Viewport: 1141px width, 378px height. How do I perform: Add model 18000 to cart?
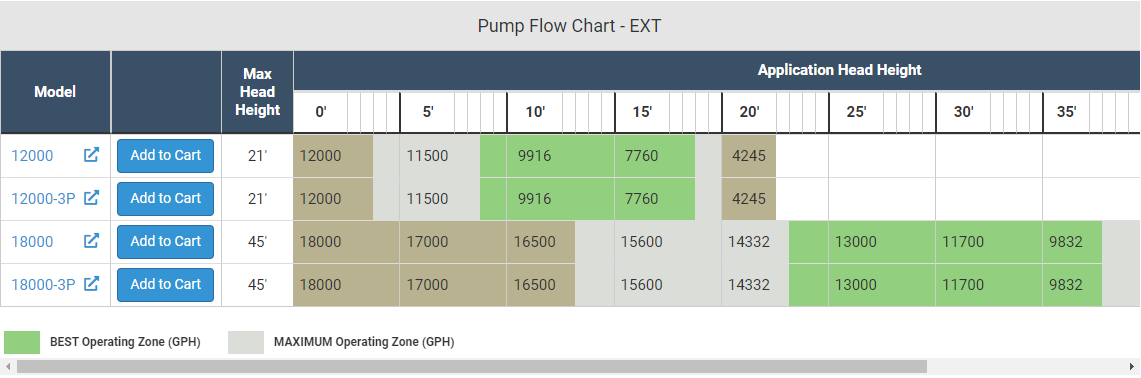coord(165,242)
